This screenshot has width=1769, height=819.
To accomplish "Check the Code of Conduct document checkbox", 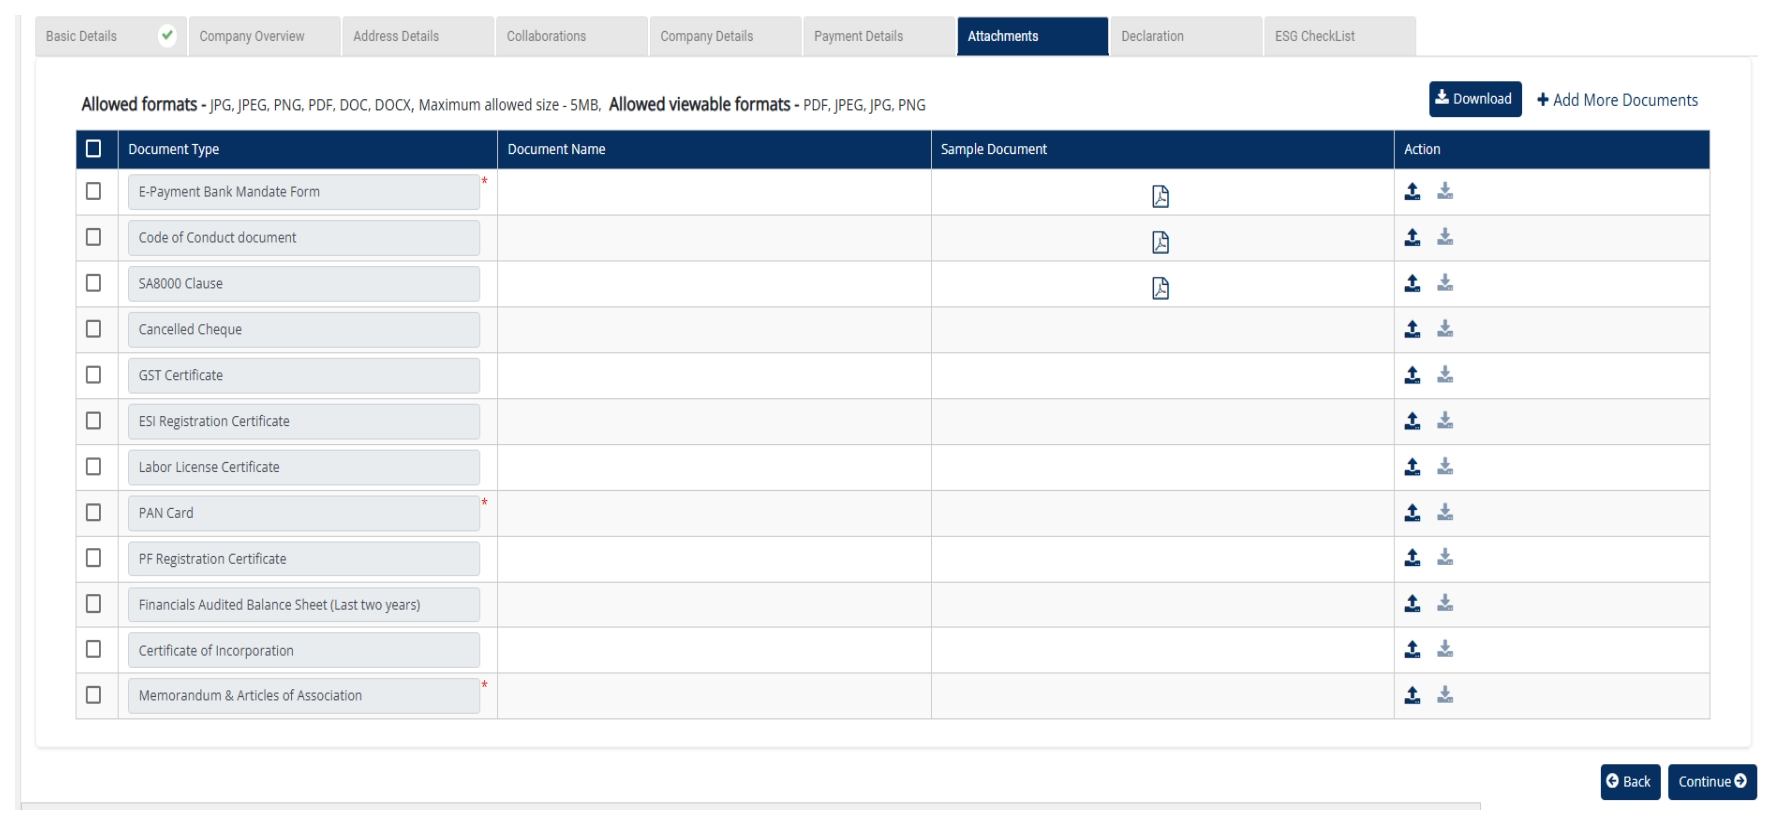I will pyautogui.click(x=94, y=237).
